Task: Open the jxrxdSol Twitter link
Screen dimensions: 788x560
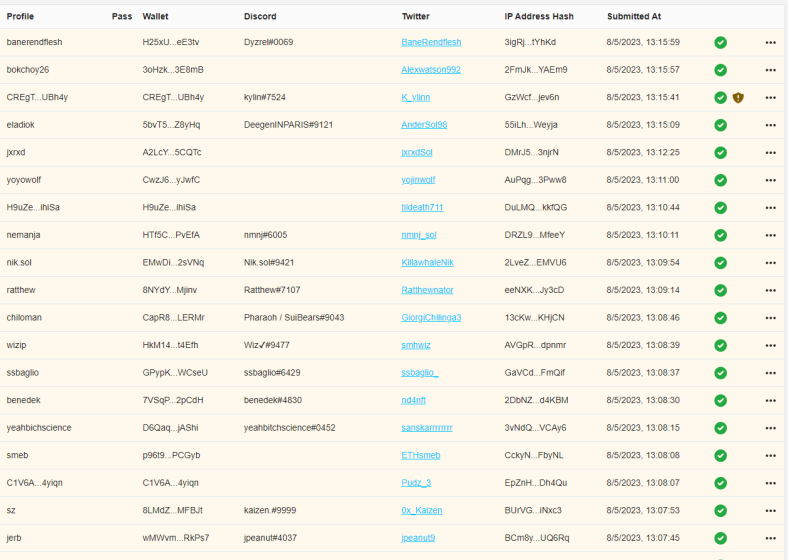Action: coord(417,152)
